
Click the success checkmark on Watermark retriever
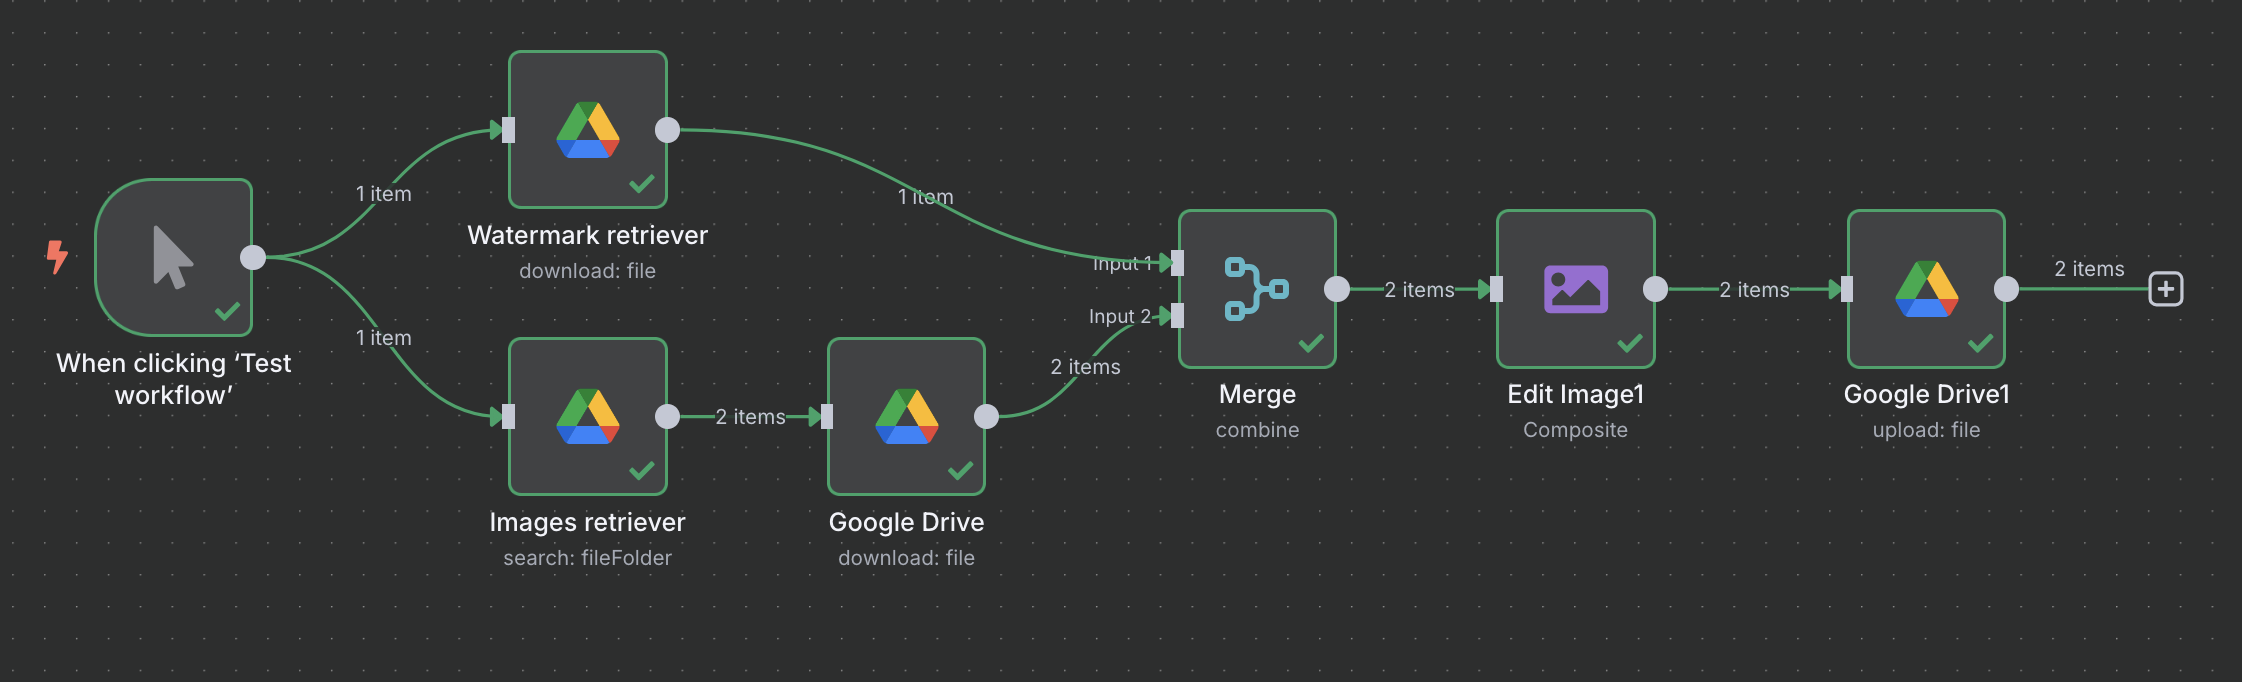(x=642, y=184)
